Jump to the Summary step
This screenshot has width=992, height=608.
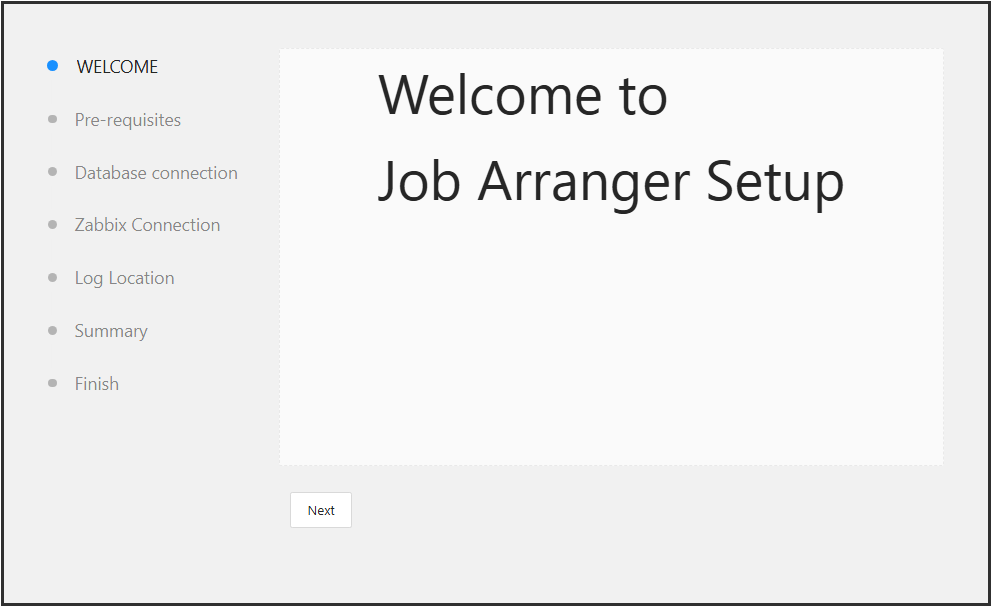[x=111, y=331]
